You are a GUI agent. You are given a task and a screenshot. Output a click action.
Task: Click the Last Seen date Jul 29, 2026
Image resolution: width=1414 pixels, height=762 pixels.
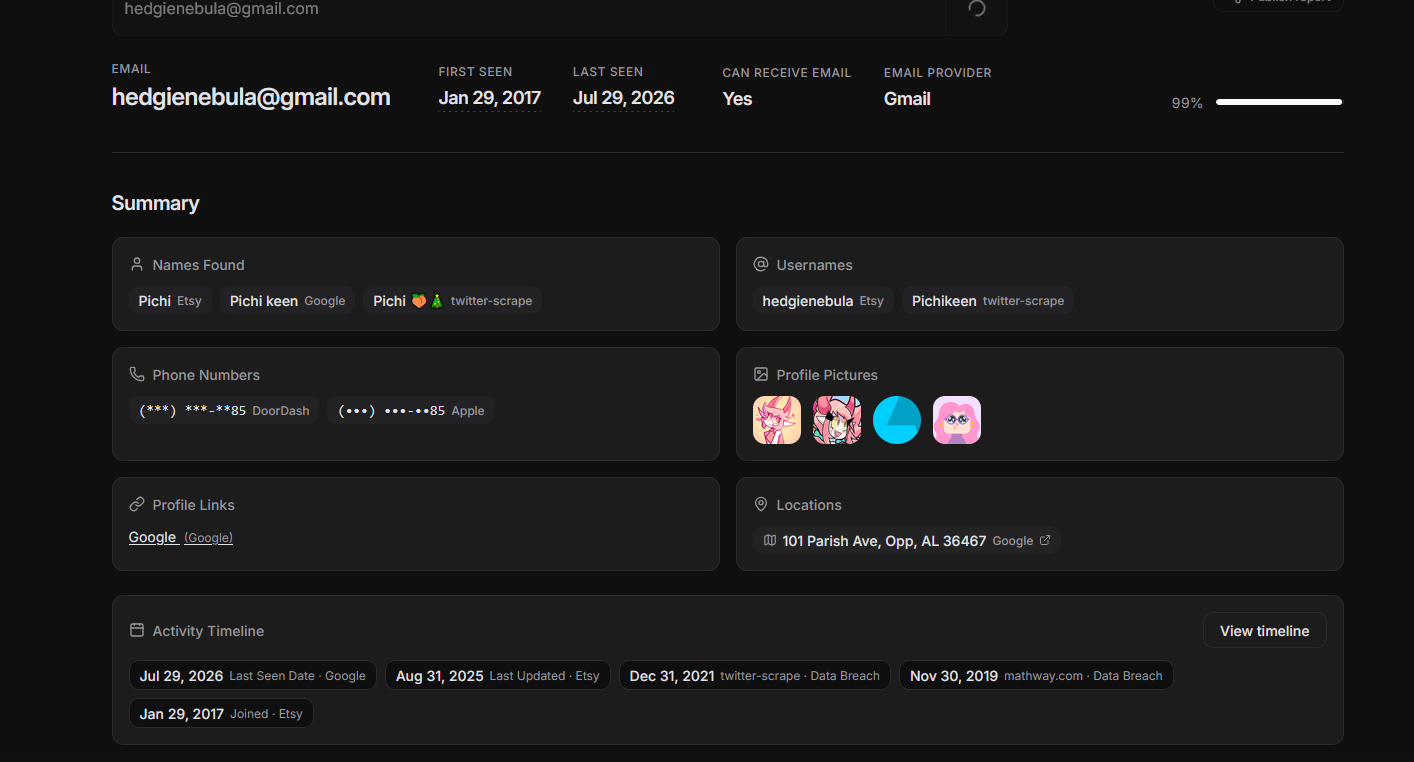click(624, 98)
